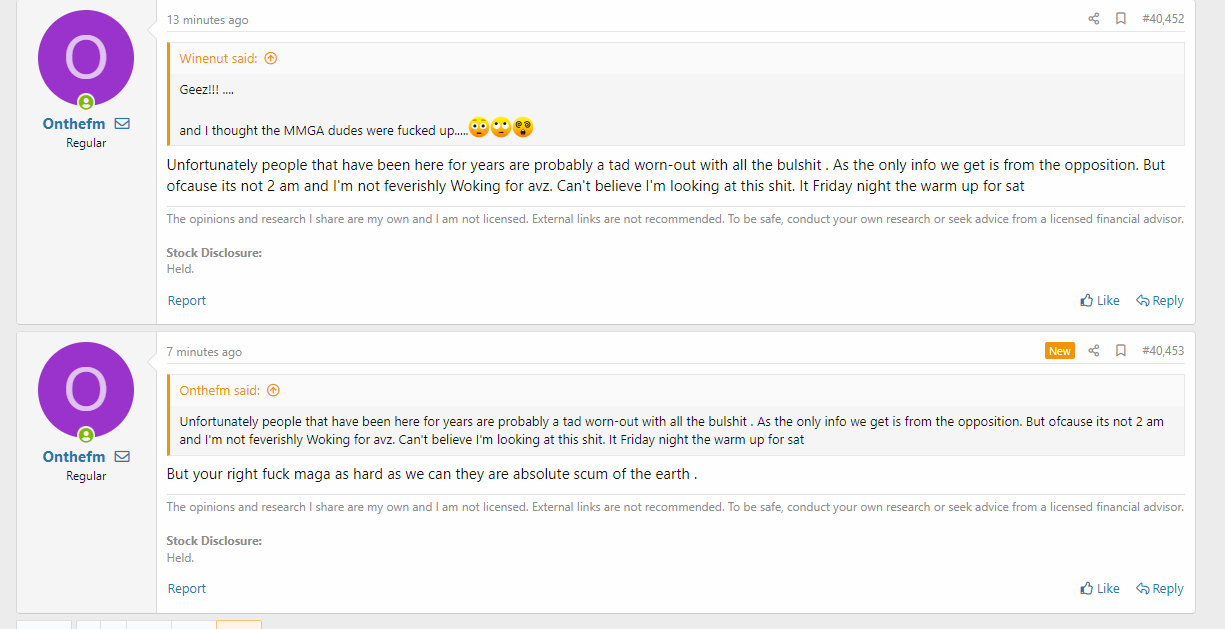This screenshot has height=629, width=1225.
Task: Click envelope icon beside second Onthefm username
Action: [122, 457]
